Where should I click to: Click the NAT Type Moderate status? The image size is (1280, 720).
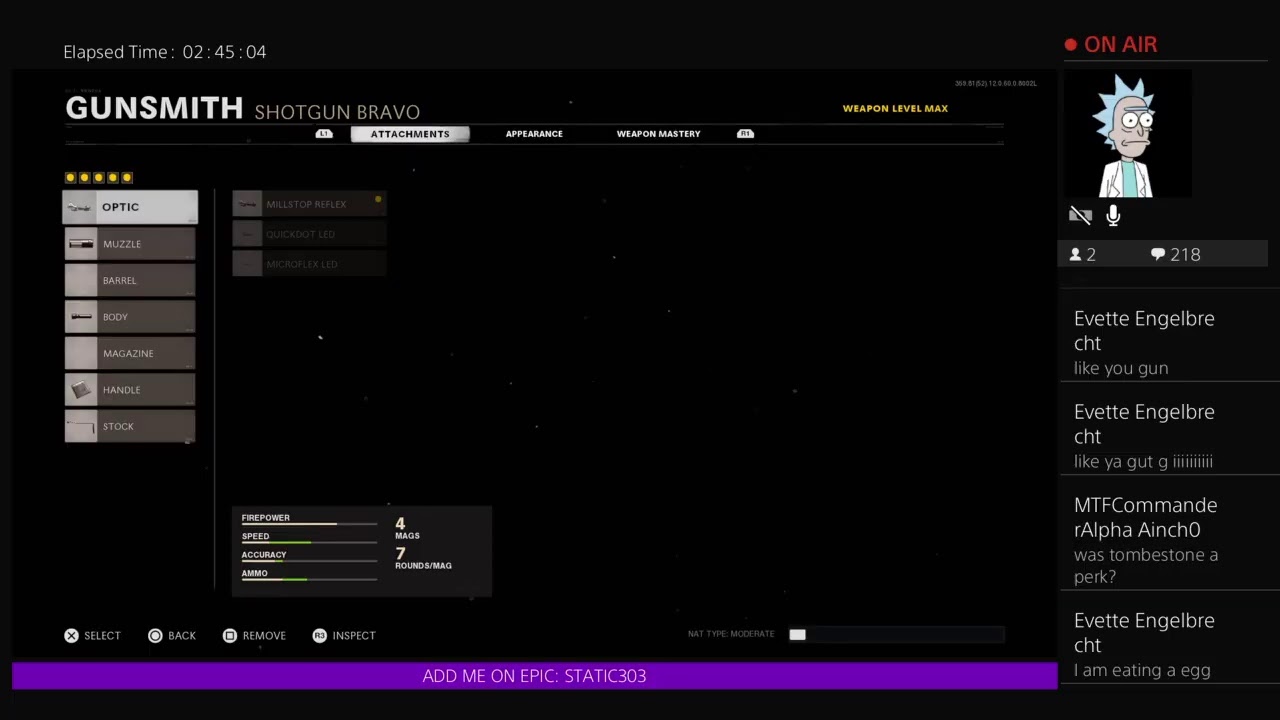pyautogui.click(x=731, y=634)
